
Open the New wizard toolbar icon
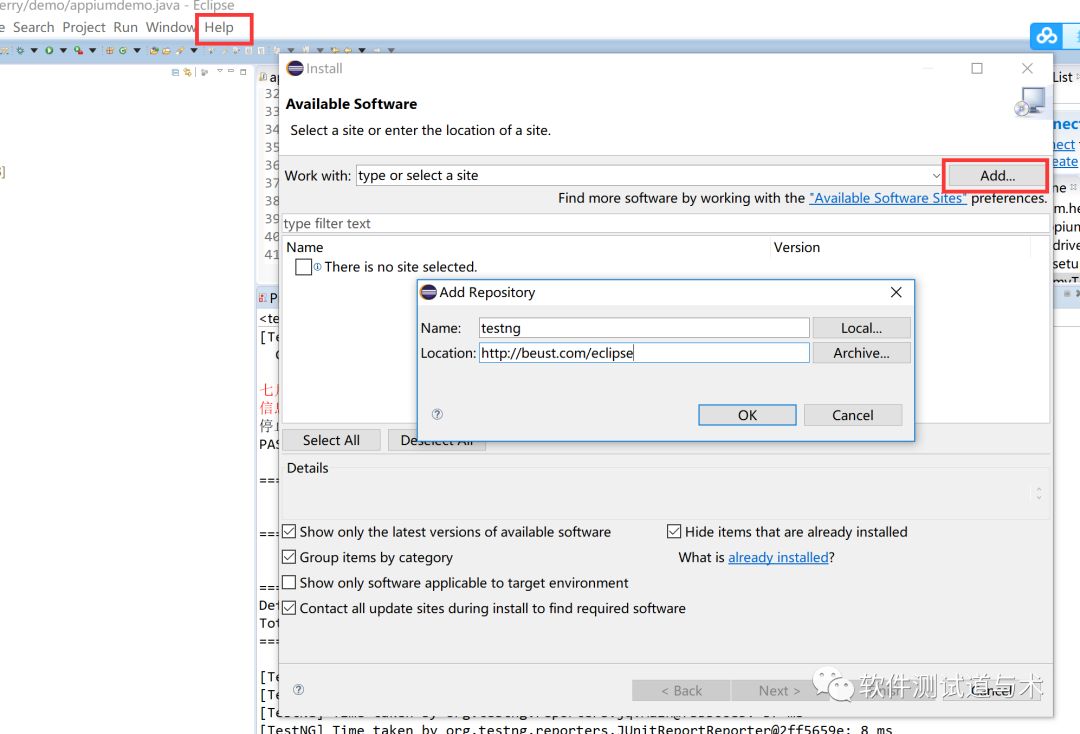coord(5,51)
